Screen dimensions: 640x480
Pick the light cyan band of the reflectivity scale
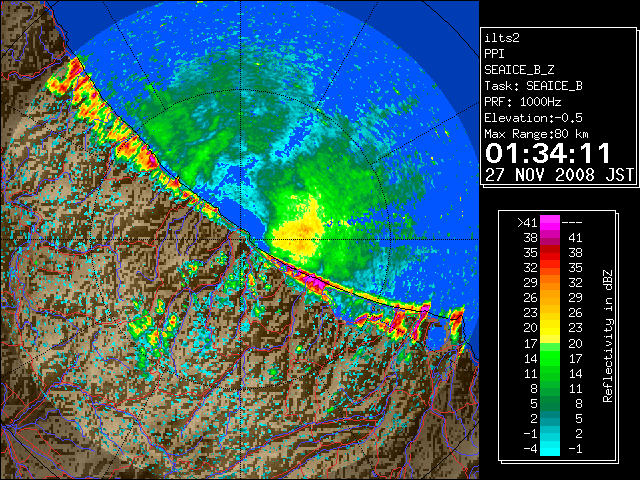coord(550,449)
